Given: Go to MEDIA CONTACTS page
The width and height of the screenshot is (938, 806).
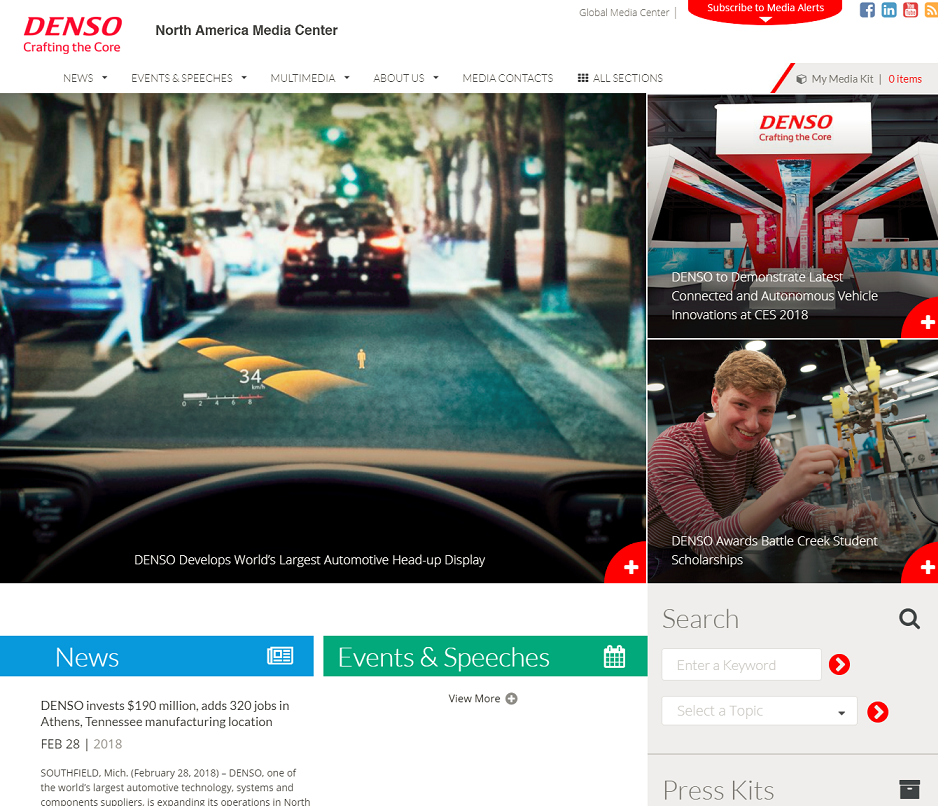Looking at the screenshot, I should coord(508,78).
